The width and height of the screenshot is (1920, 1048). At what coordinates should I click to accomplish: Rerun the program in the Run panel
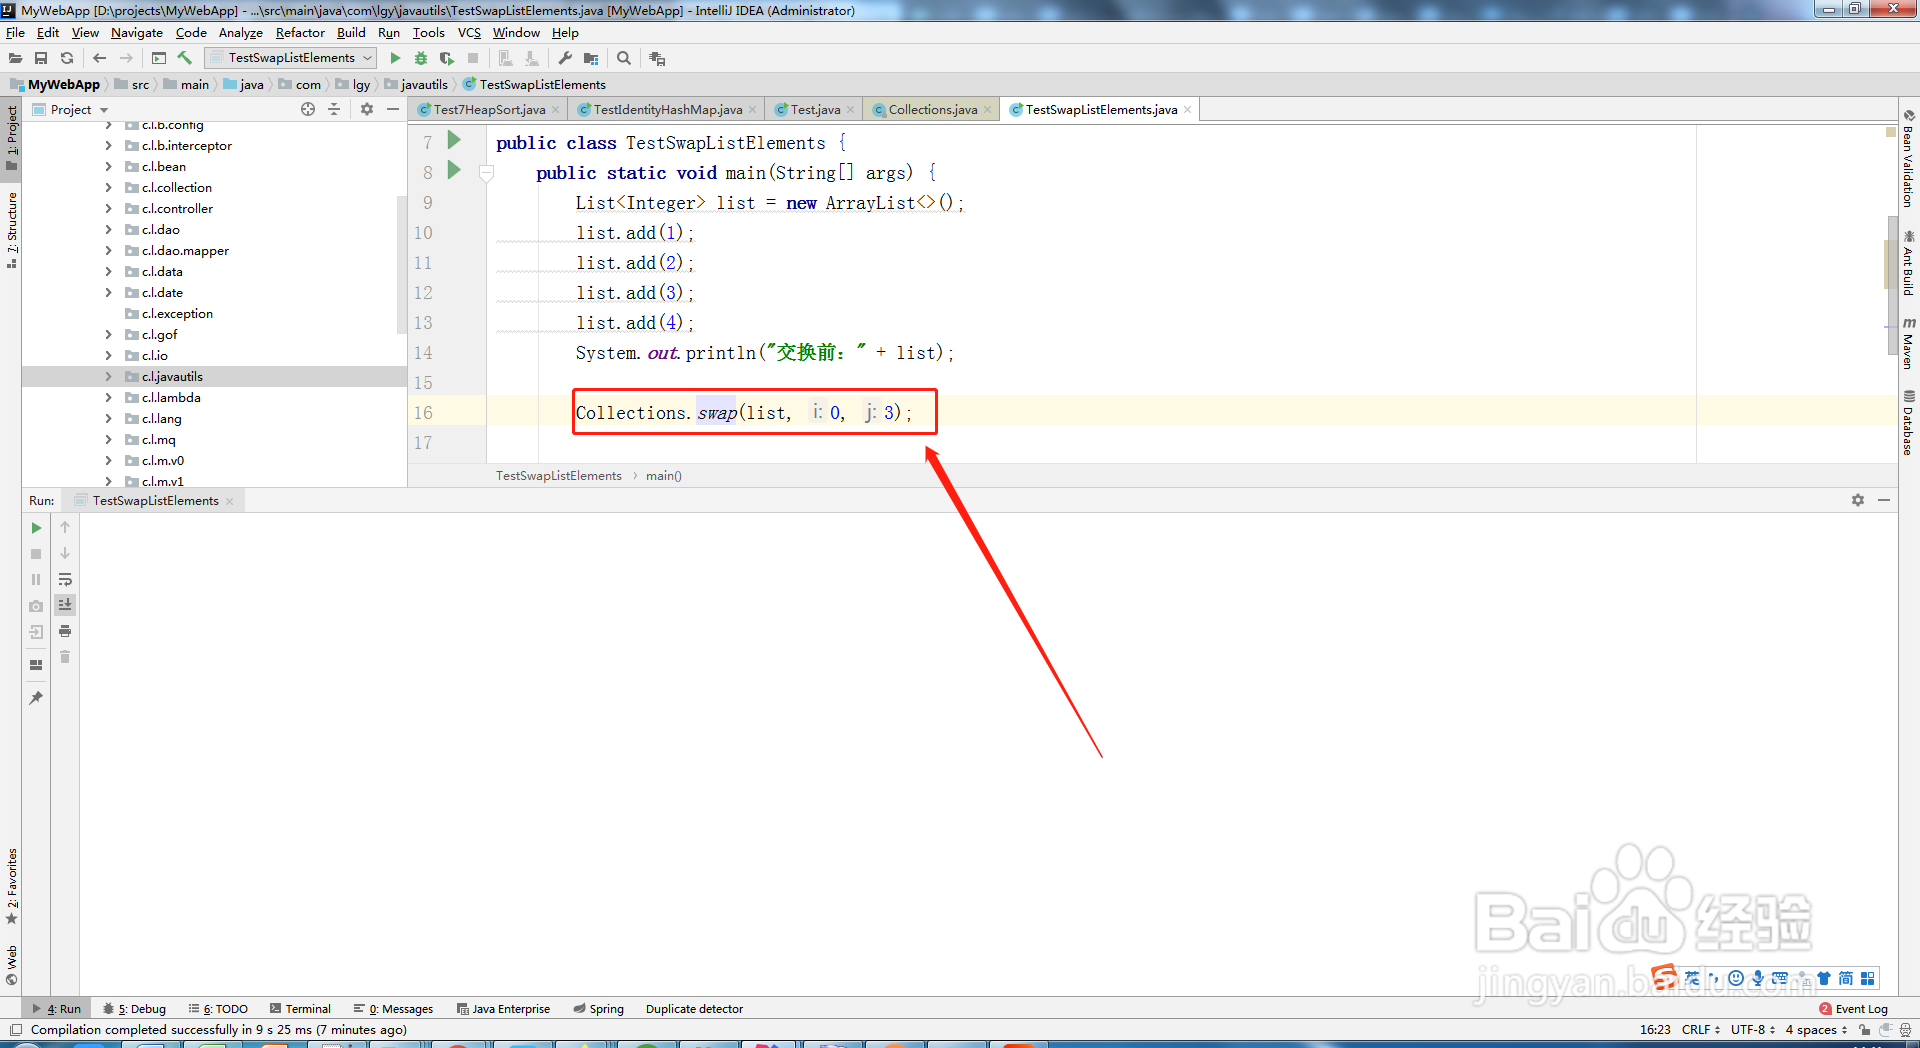click(x=36, y=528)
